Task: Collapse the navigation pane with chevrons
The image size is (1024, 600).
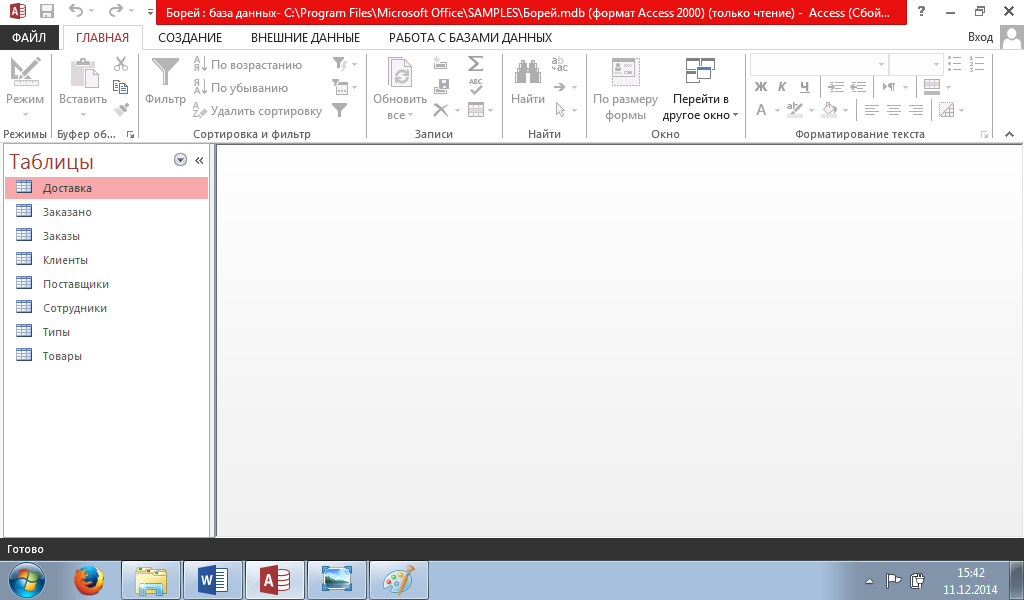Action: pos(199,160)
